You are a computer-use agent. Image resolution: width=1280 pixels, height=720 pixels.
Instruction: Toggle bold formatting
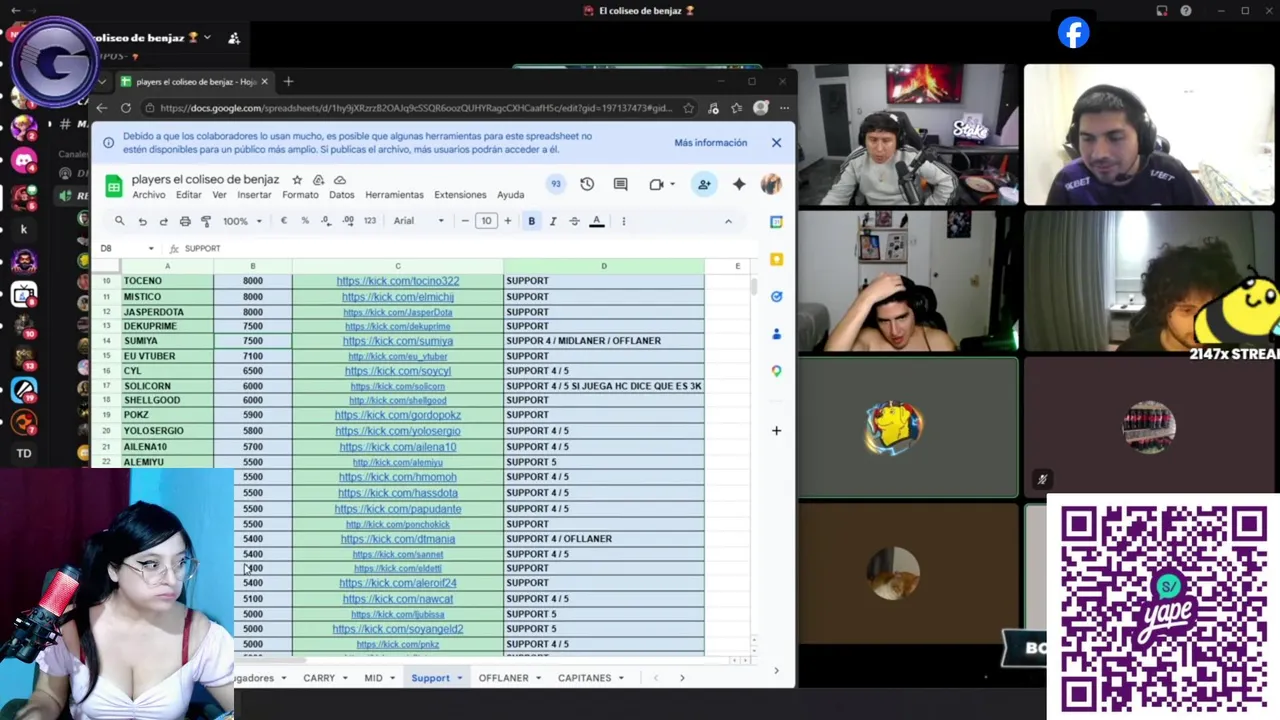[532, 221]
